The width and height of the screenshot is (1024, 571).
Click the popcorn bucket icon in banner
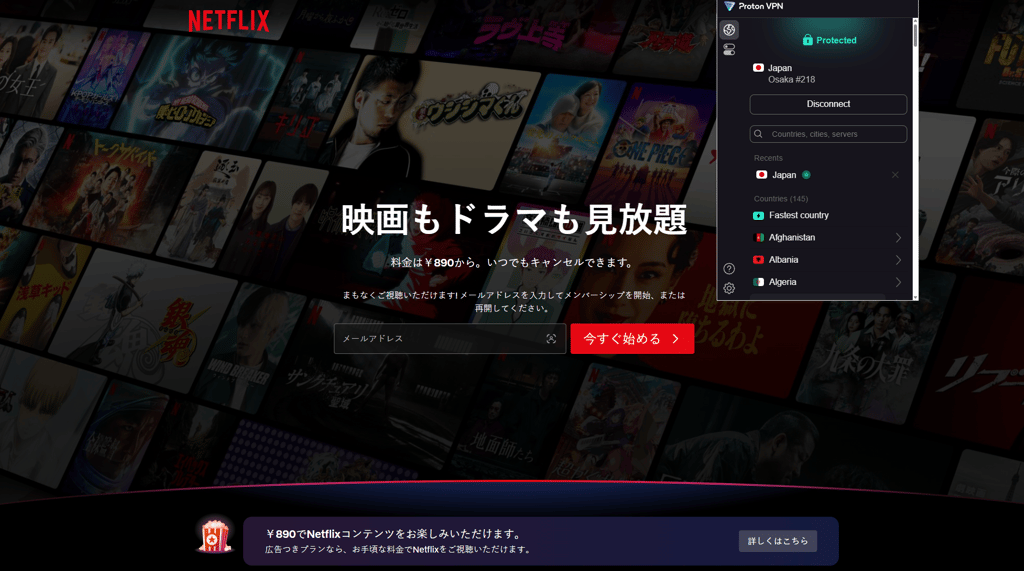pyautogui.click(x=214, y=536)
